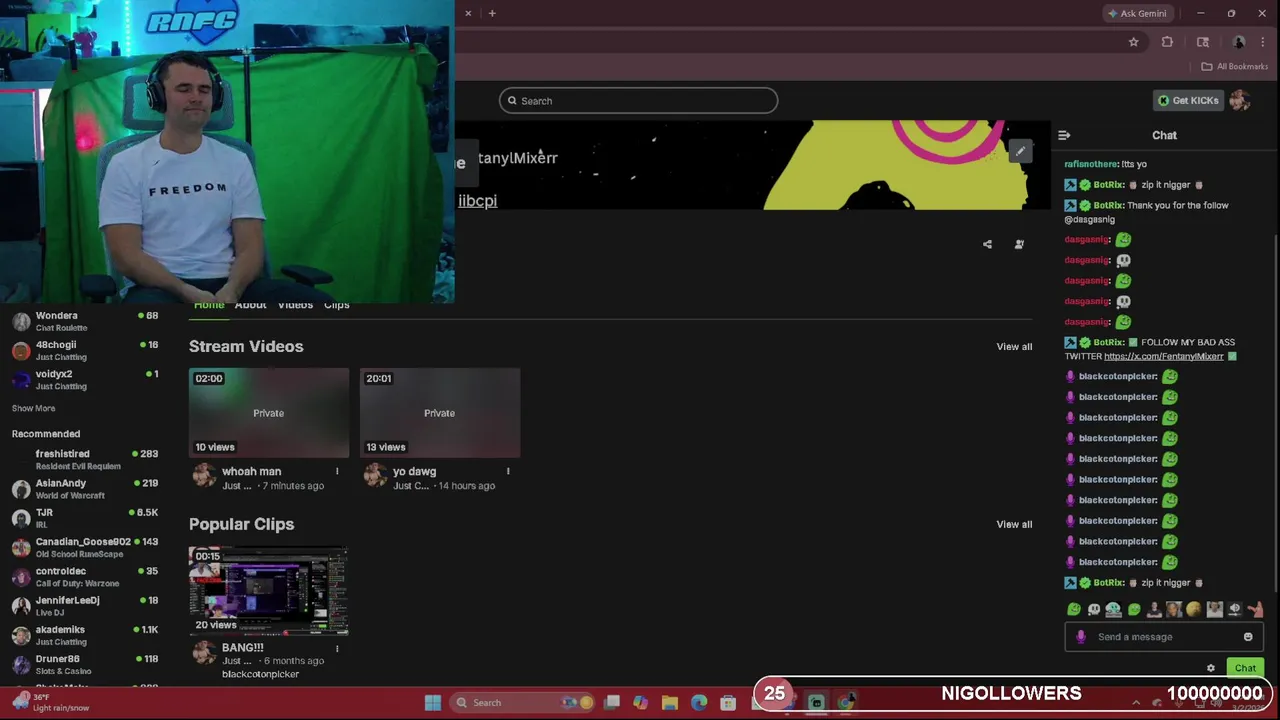This screenshot has height=720, width=1280.
Task: Click the add-user icon beside the share icon
Action: 1019,244
